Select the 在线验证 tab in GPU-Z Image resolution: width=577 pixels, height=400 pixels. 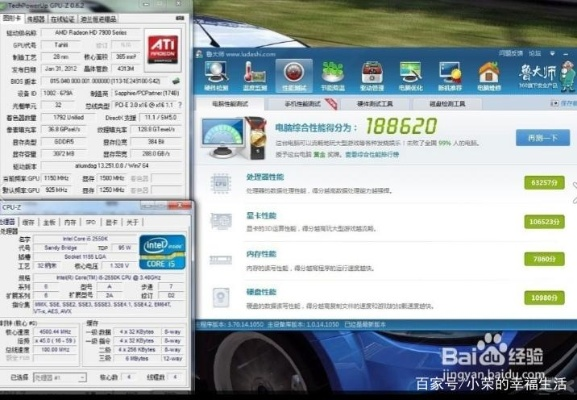(x=62, y=19)
